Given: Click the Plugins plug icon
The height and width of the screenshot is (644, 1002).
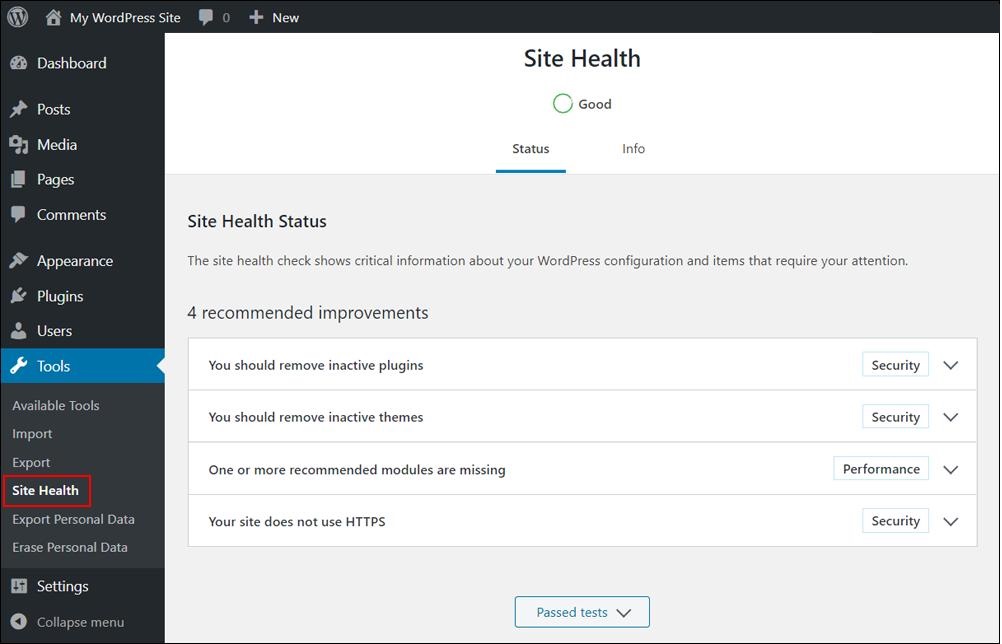Looking at the screenshot, I should 19,296.
